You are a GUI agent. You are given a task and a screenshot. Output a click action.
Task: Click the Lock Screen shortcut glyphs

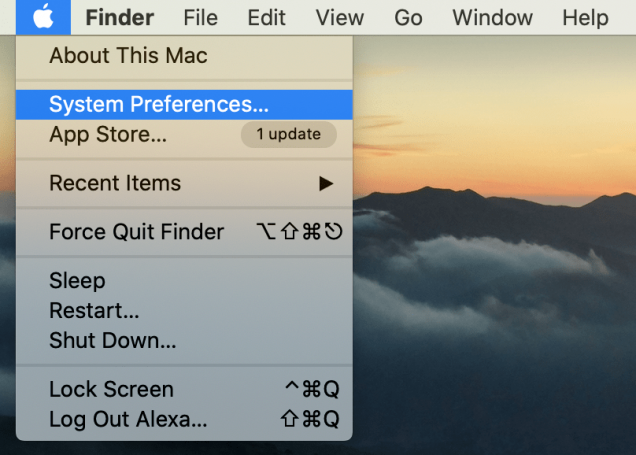click(312, 389)
